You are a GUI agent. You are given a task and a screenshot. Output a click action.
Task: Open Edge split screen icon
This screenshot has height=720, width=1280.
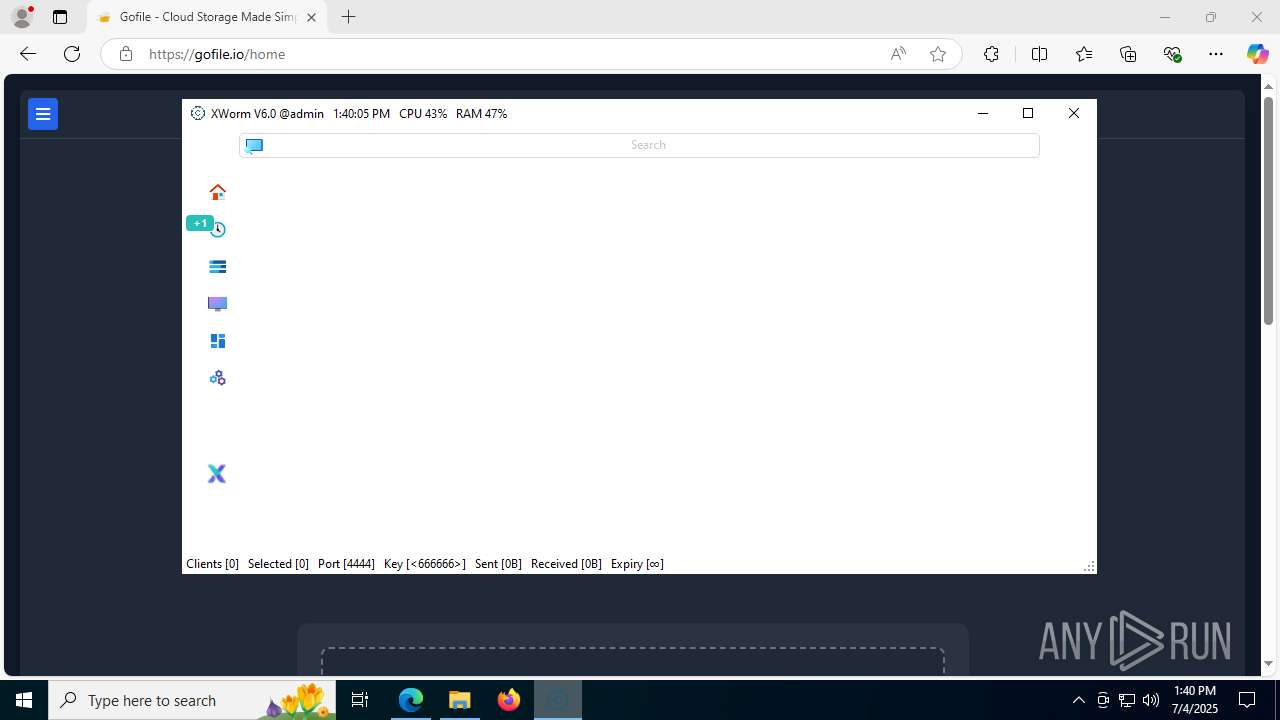(x=1039, y=54)
